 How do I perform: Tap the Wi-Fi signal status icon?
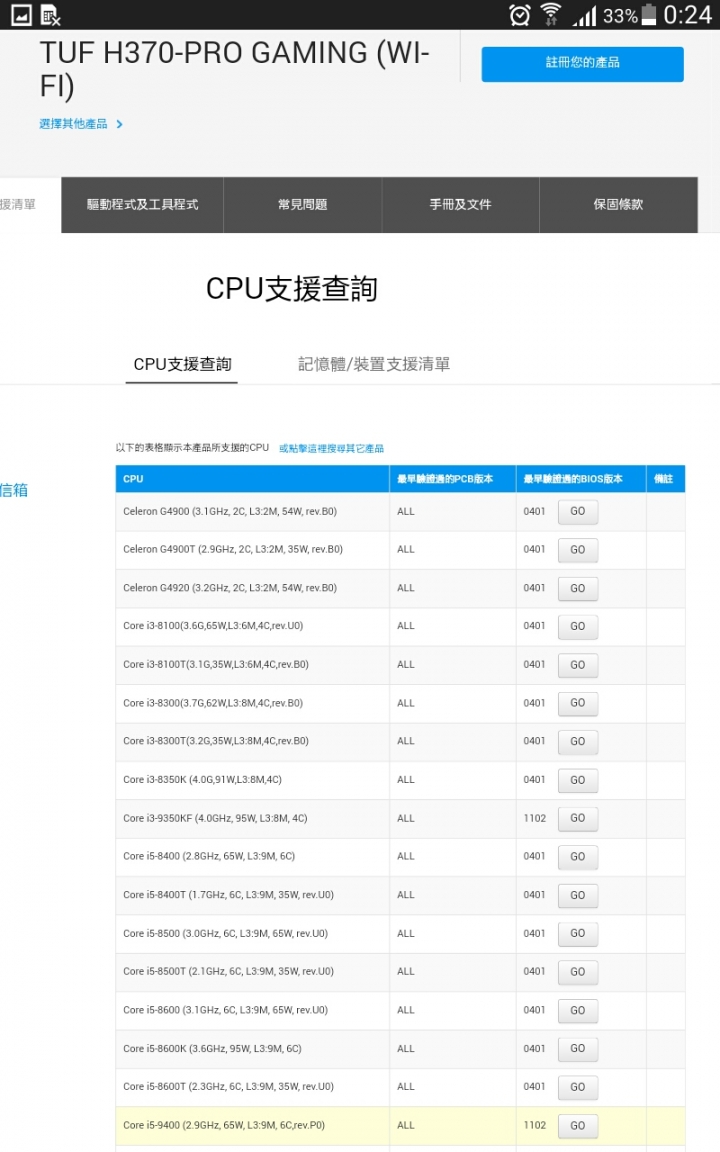[550, 15]
